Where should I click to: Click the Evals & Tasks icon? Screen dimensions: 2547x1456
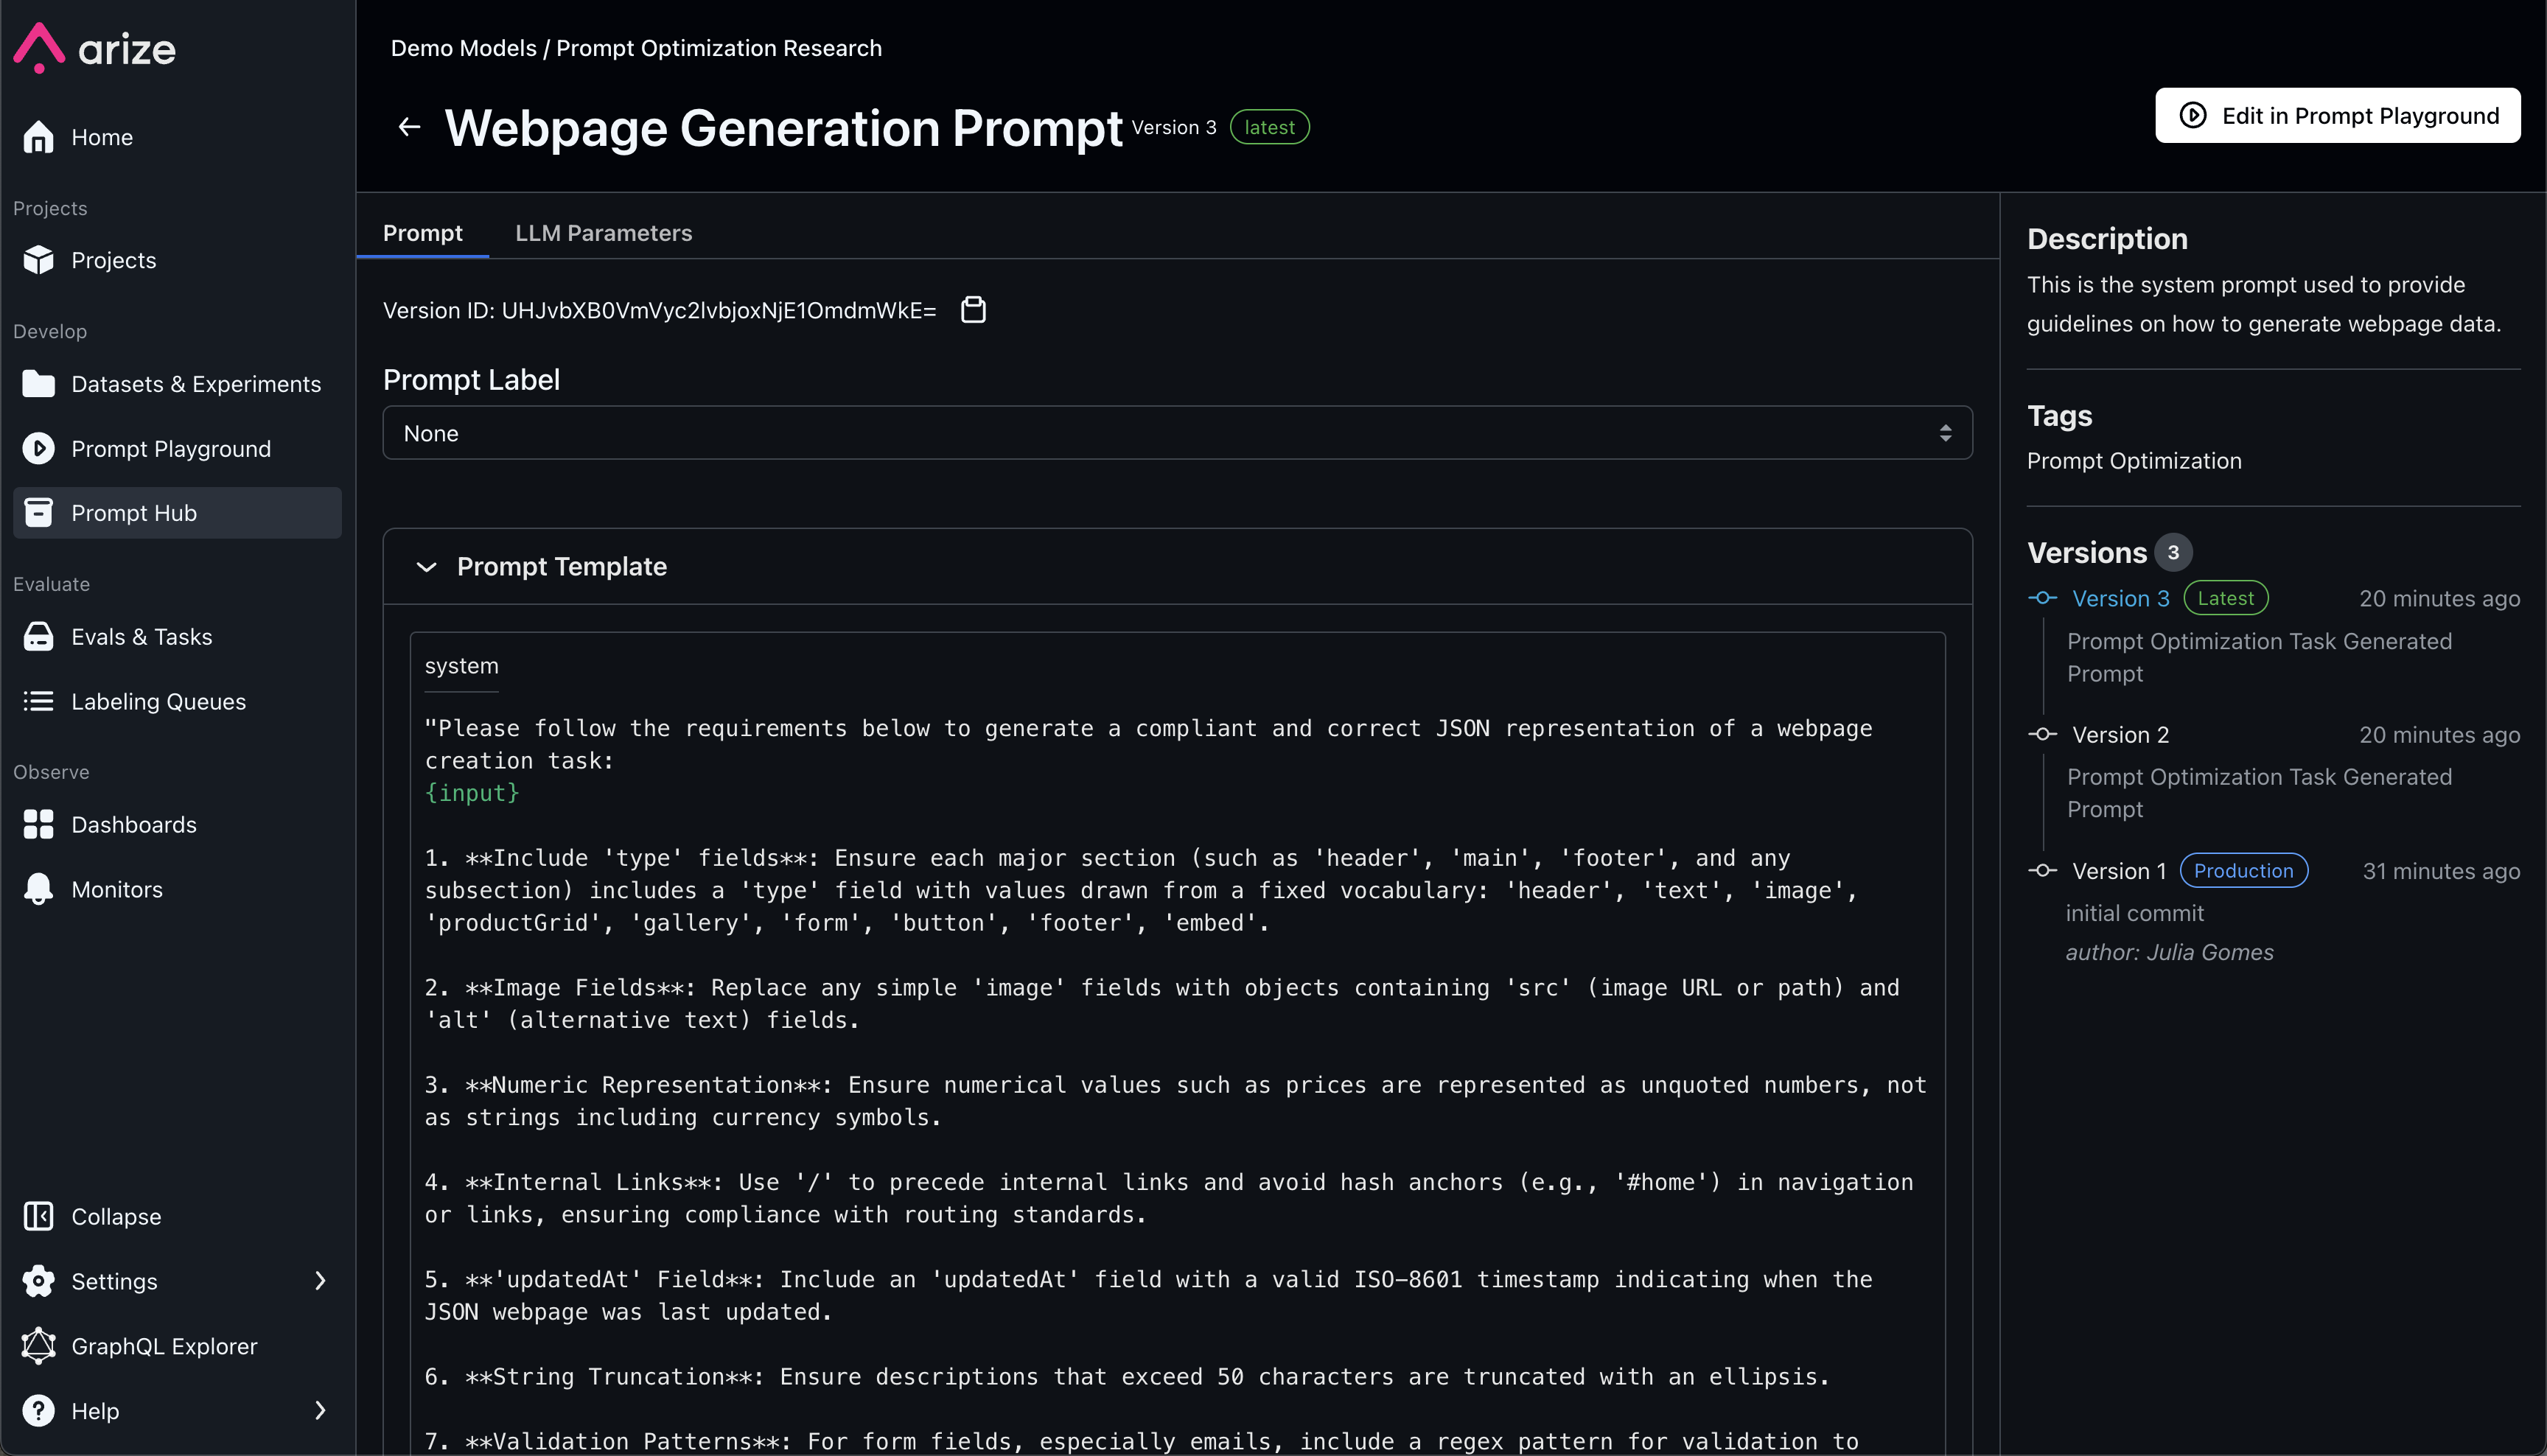pyautogui.click(x=38, y=637)
